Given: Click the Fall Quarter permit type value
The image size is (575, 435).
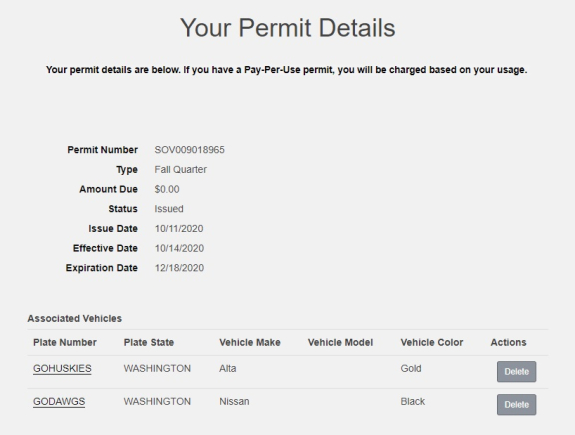Looking at the screenshot, I should coord(180,169).
